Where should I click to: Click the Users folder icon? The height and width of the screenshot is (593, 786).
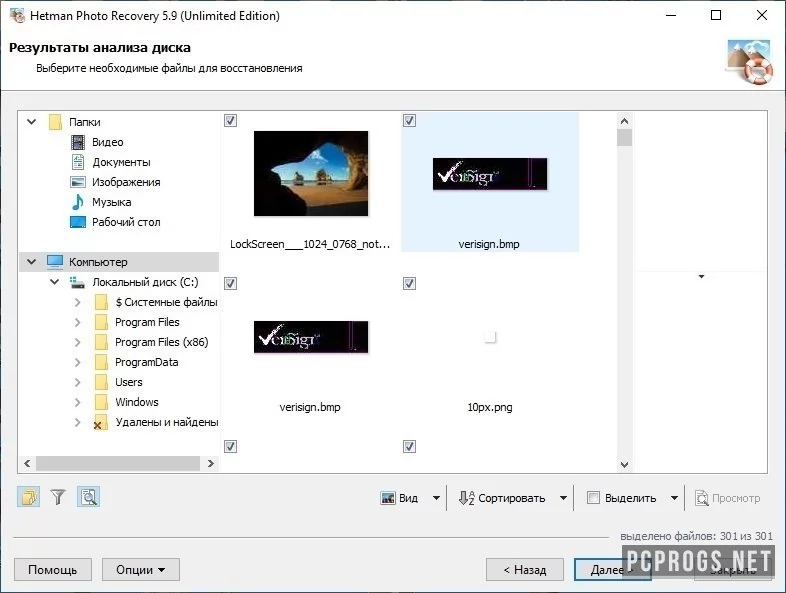click(x=101, y=382)
